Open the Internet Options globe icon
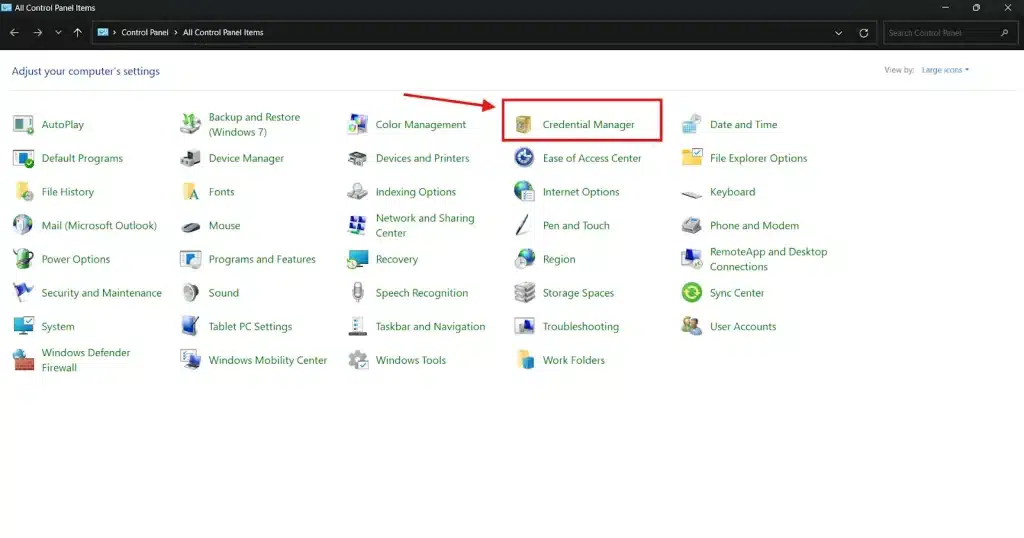1024x538 pixels. 524,191
